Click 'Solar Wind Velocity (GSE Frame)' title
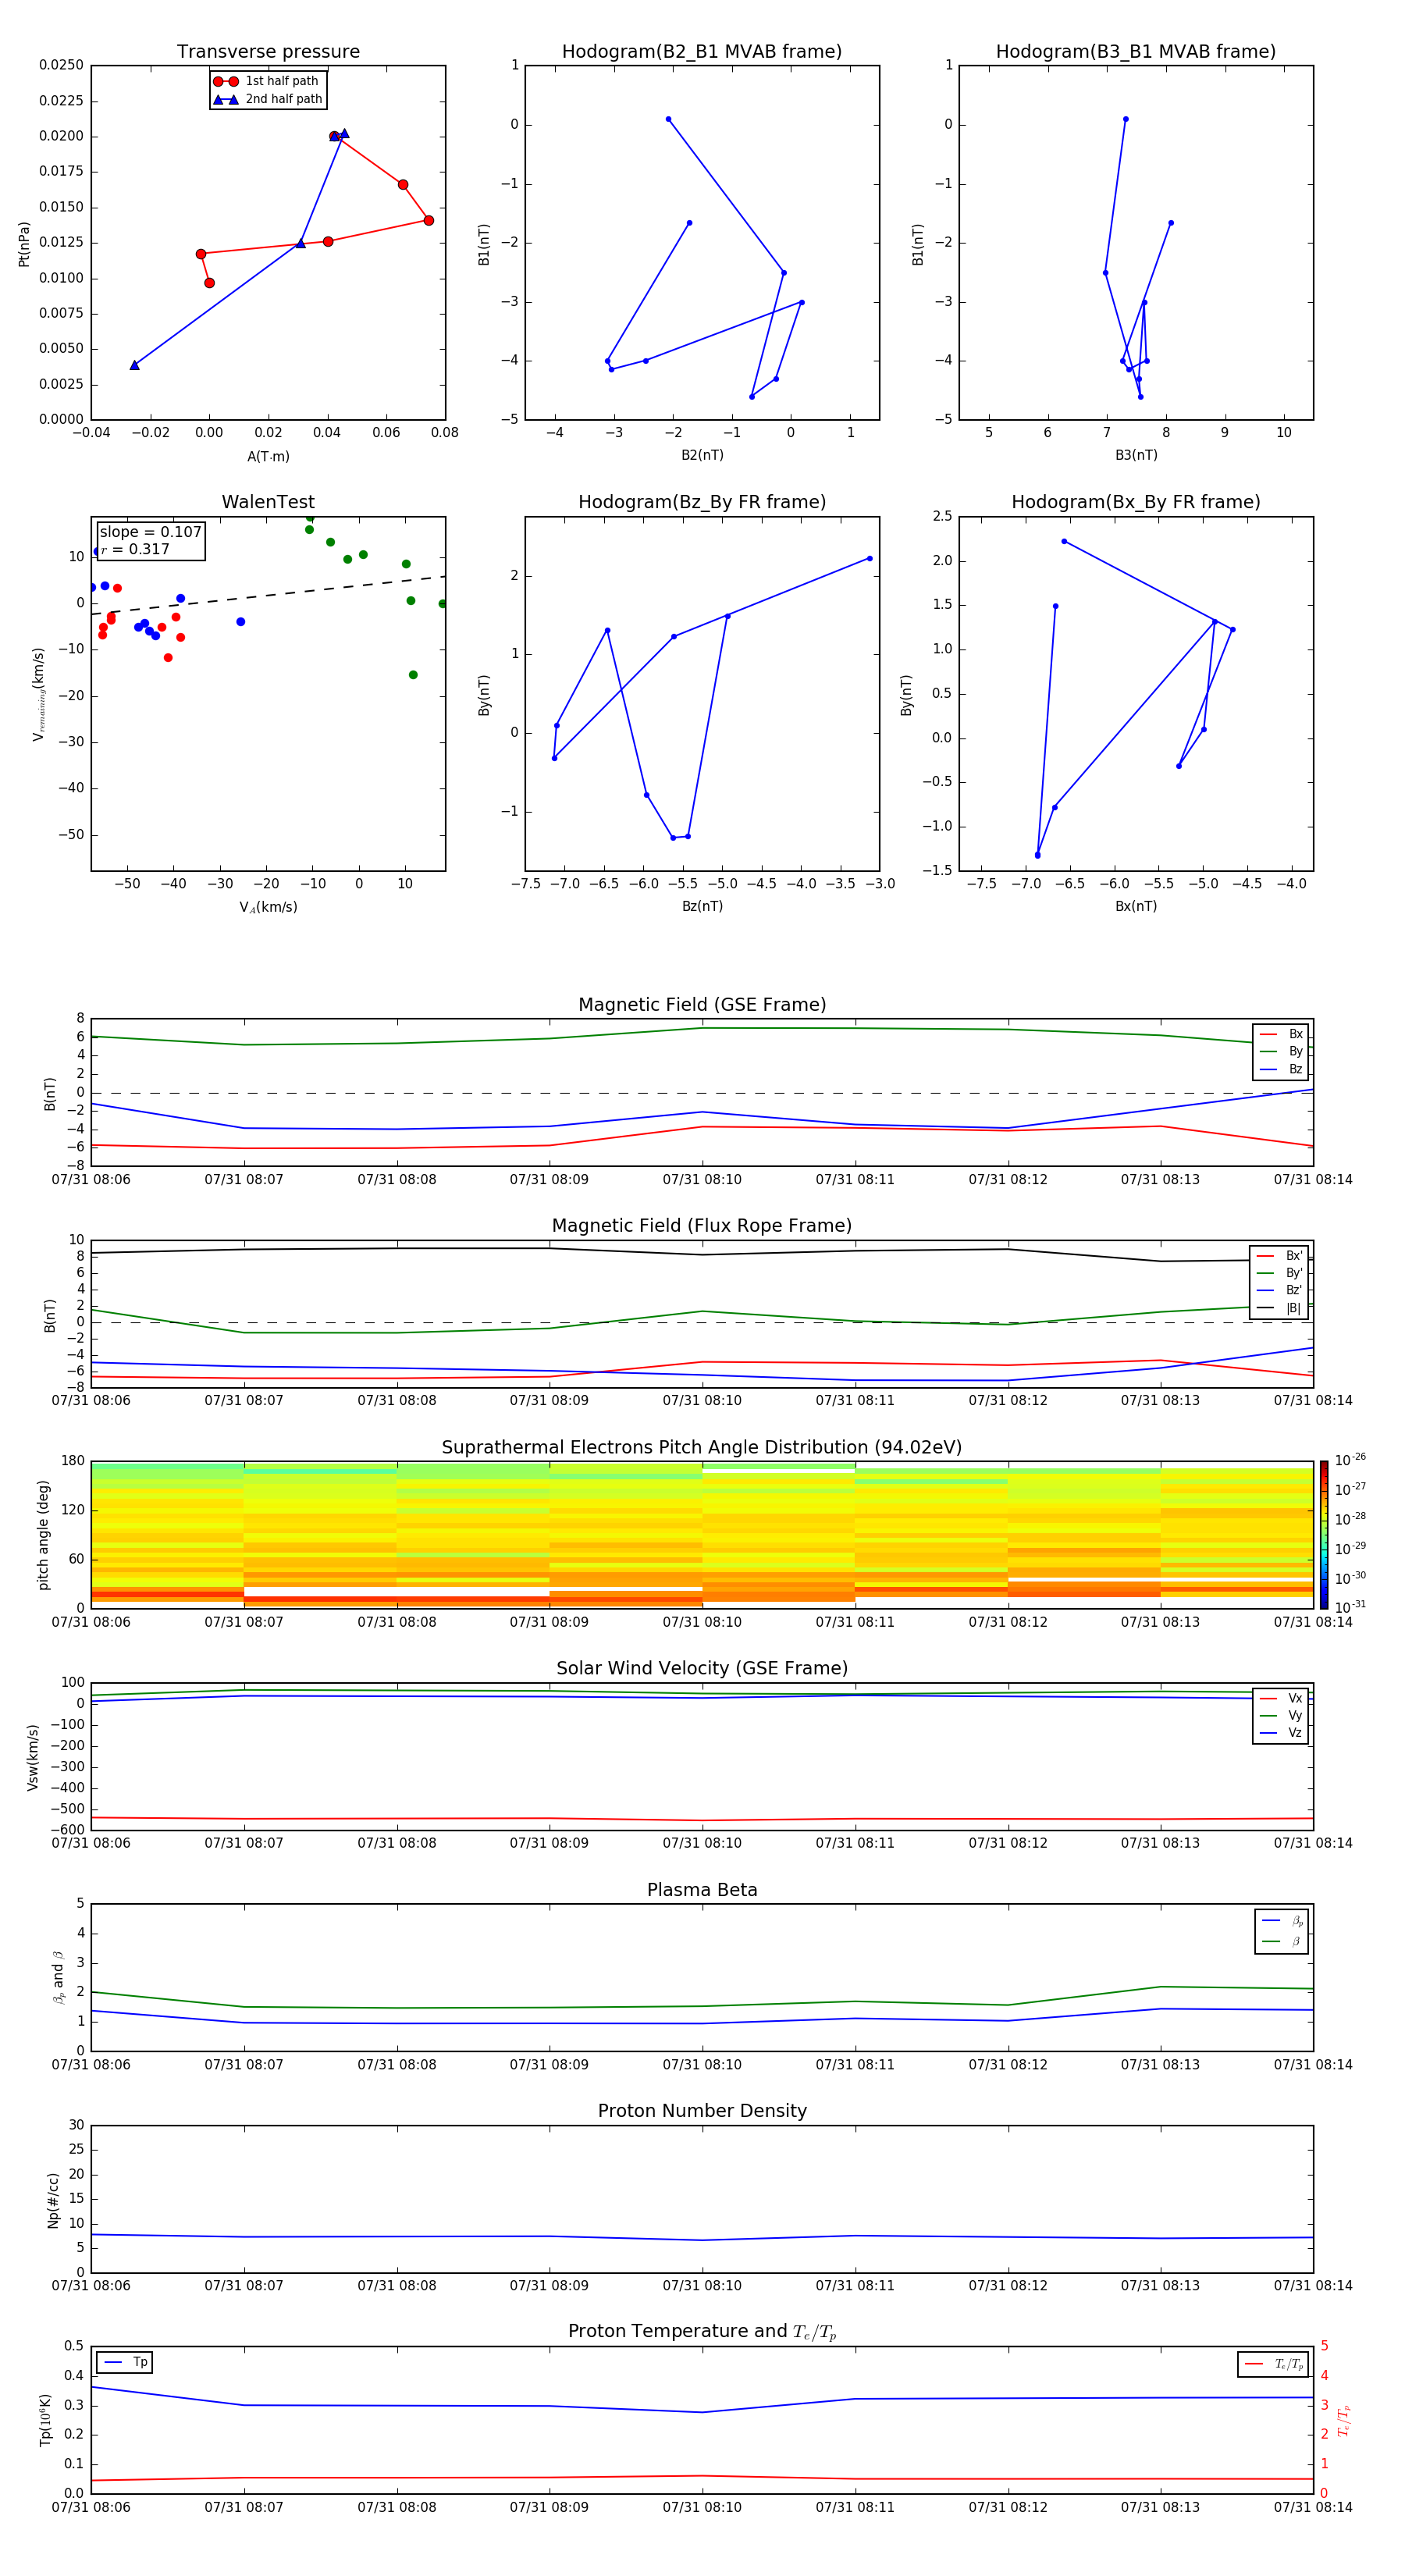 [702, 1669]
